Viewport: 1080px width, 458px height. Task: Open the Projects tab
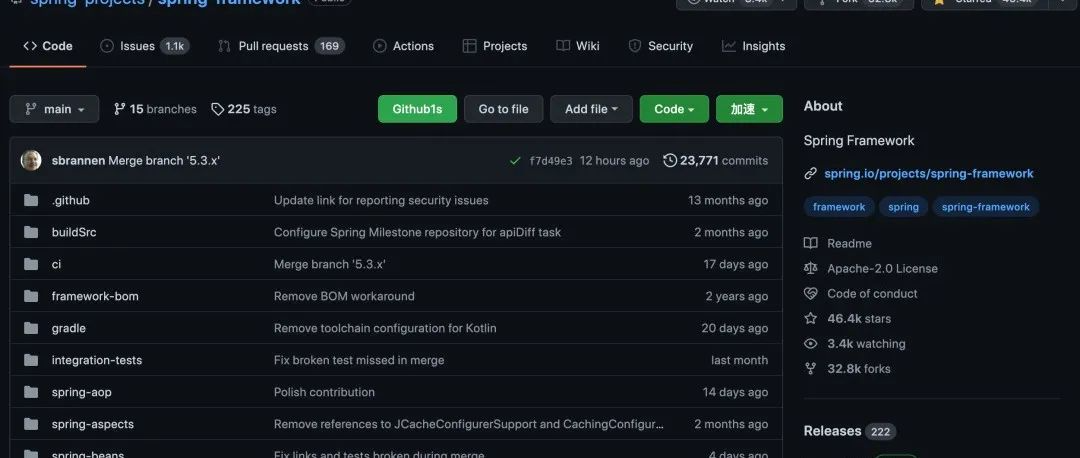pyautogui.click(x=495, y=46)
